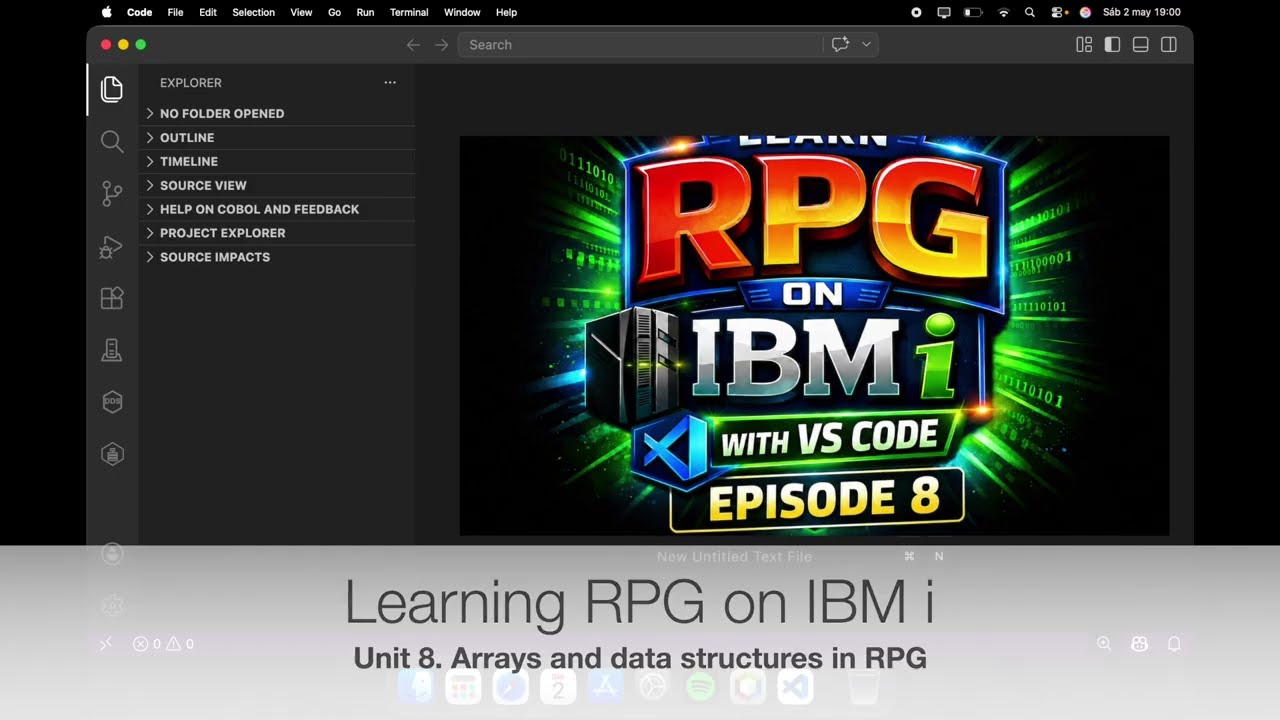Open the DDS hexagon icon view
The image size is (1280, 720).
[x=112, y=402]
